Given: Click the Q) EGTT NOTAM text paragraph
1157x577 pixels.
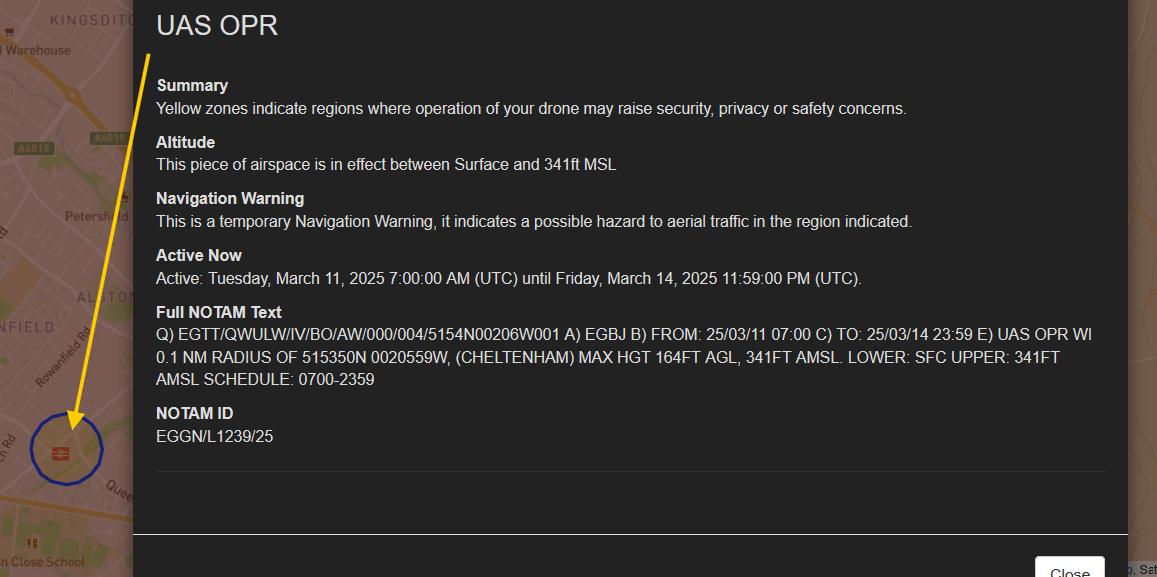Looking at the screenshot, I should click(x=624, y=357).
